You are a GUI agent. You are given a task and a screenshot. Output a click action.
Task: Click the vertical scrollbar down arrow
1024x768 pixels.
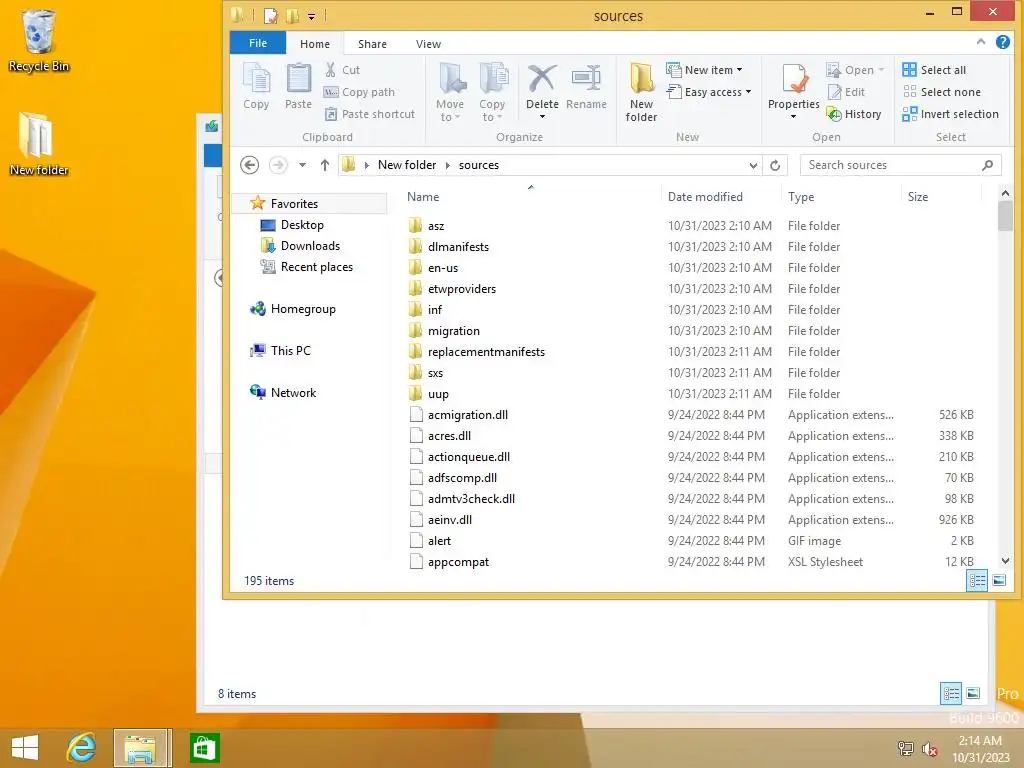[1005, 561]
